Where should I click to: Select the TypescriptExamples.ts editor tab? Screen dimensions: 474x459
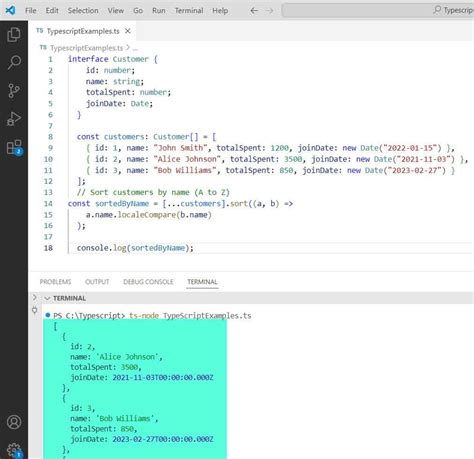83,31
